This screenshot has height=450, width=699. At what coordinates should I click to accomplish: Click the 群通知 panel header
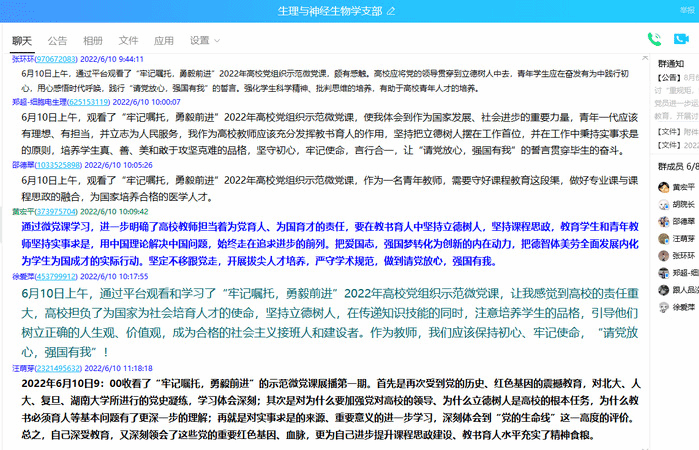pos(671,62)
